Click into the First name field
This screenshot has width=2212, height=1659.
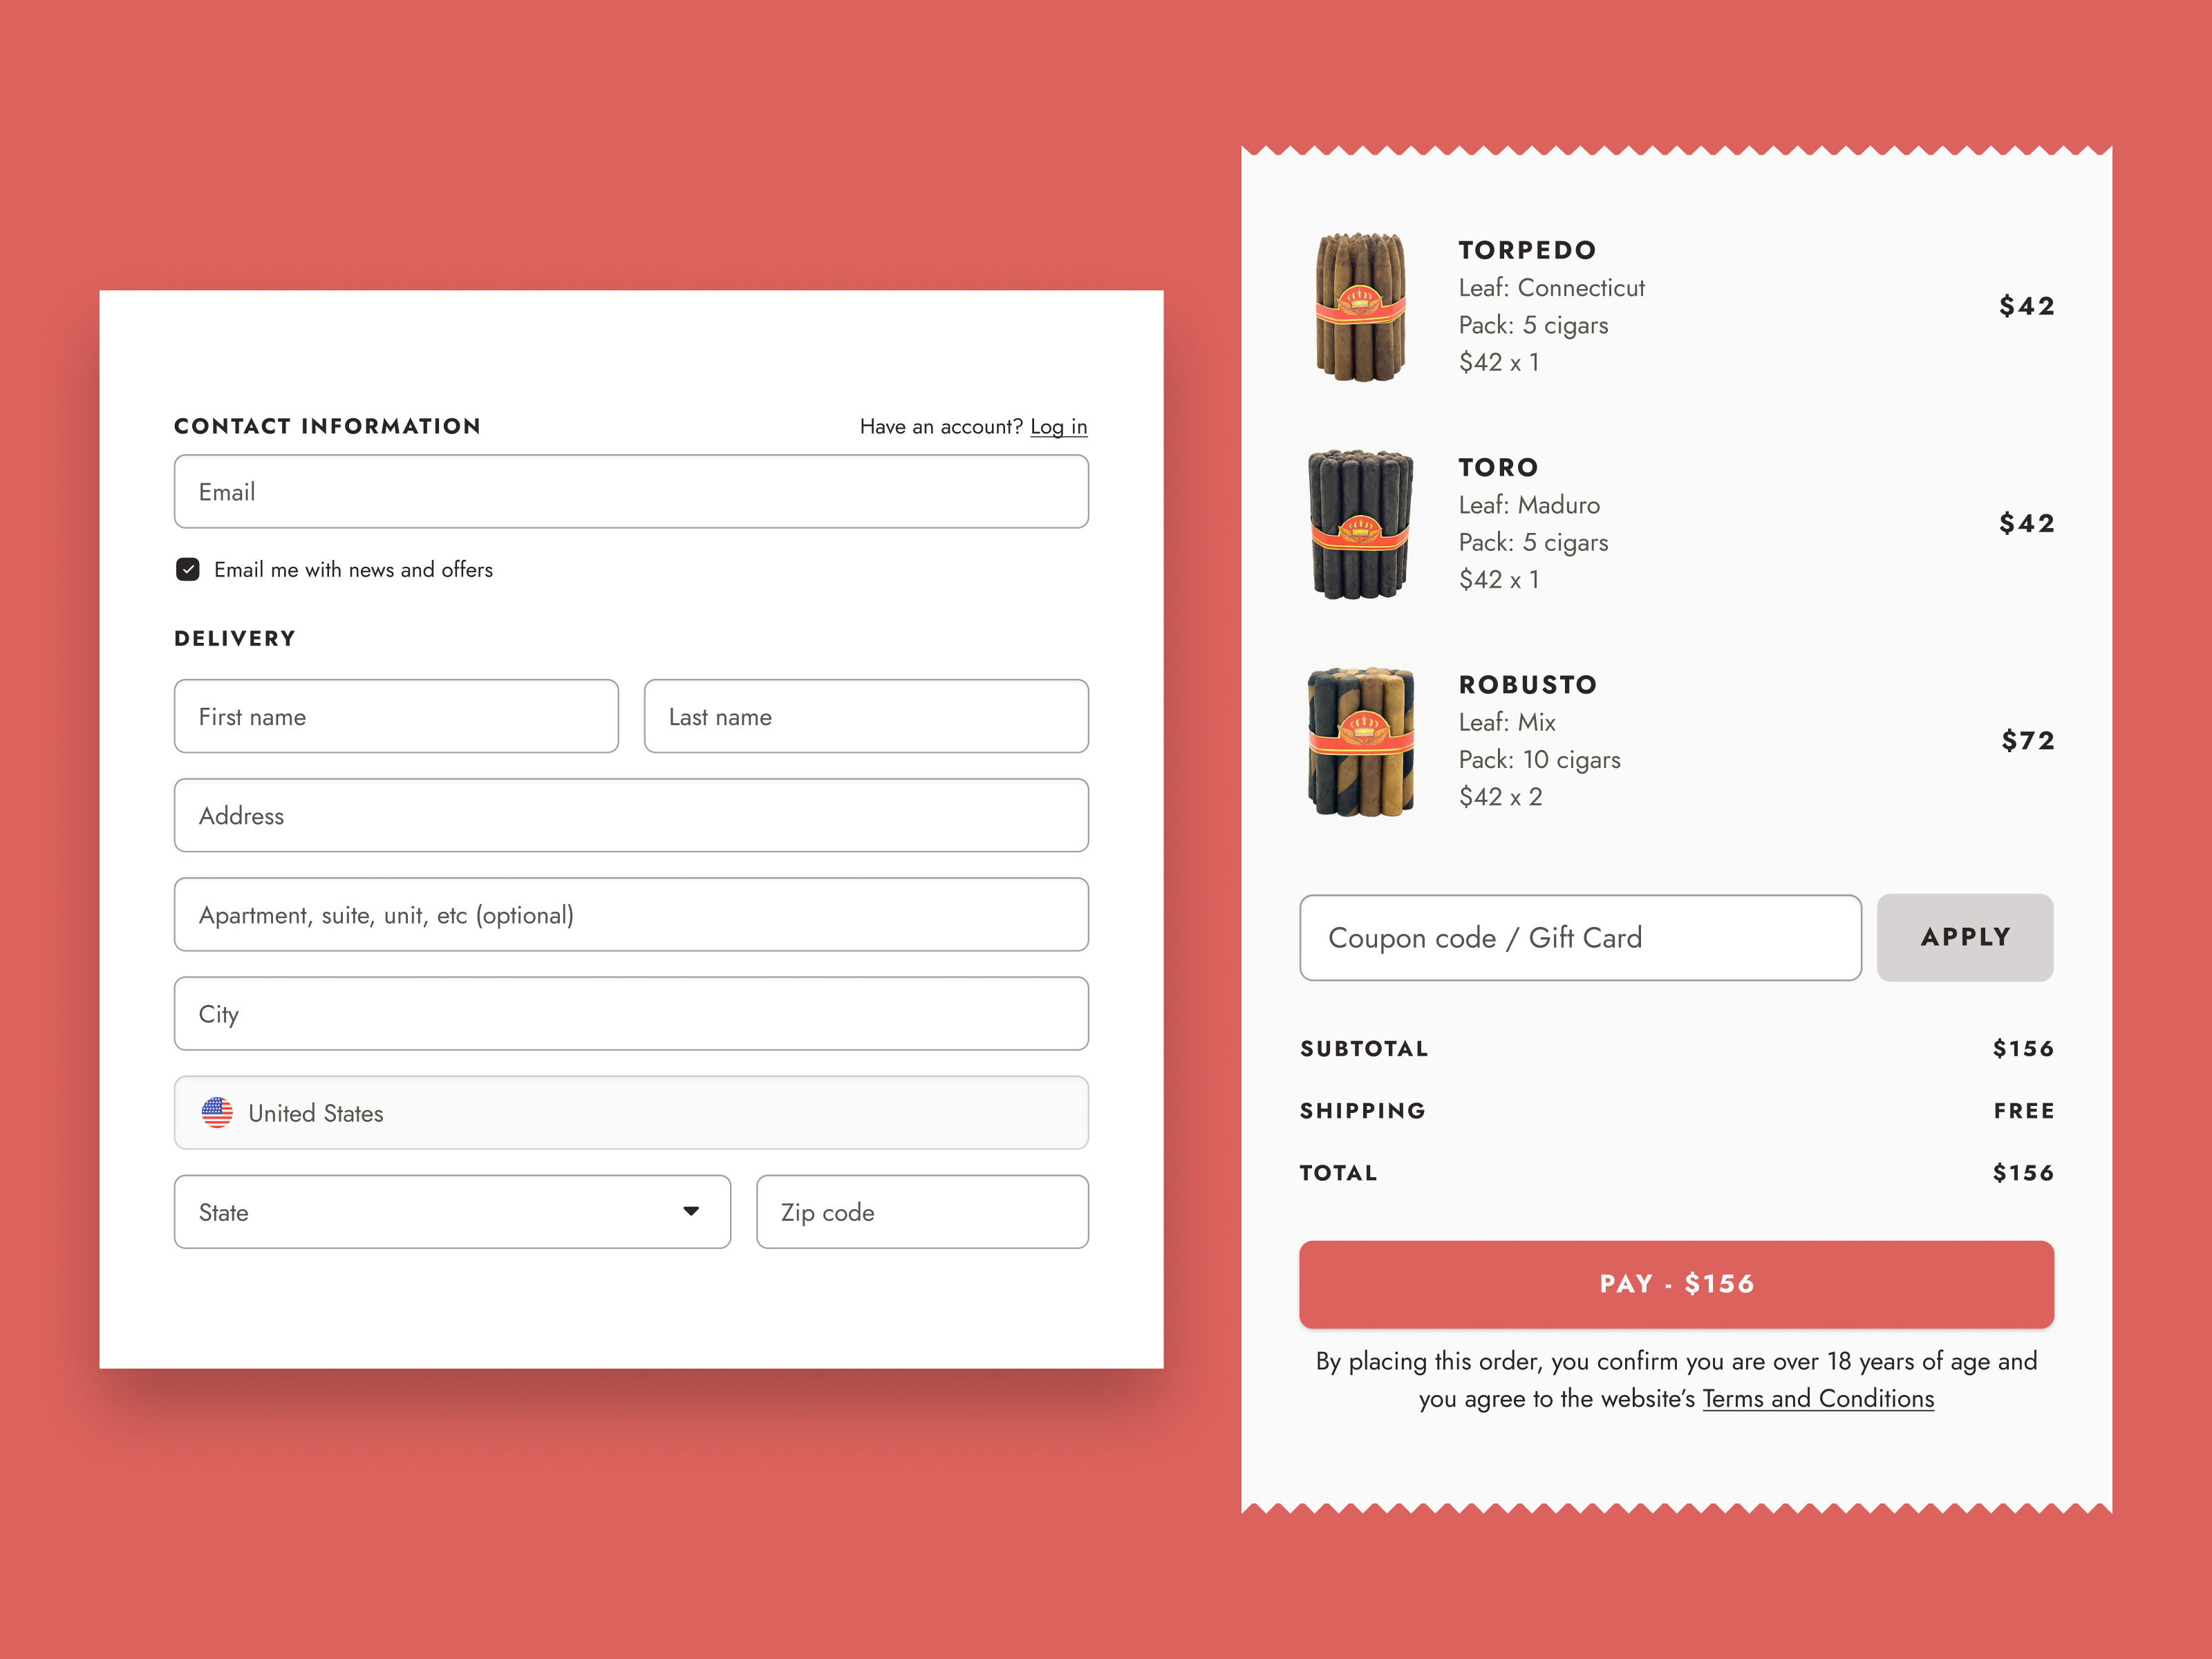coord(396,716)
